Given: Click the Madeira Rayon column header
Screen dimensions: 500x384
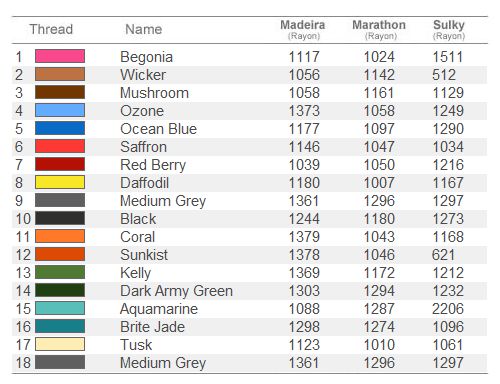Looking at the screenshot, I should tap(303, 30).
